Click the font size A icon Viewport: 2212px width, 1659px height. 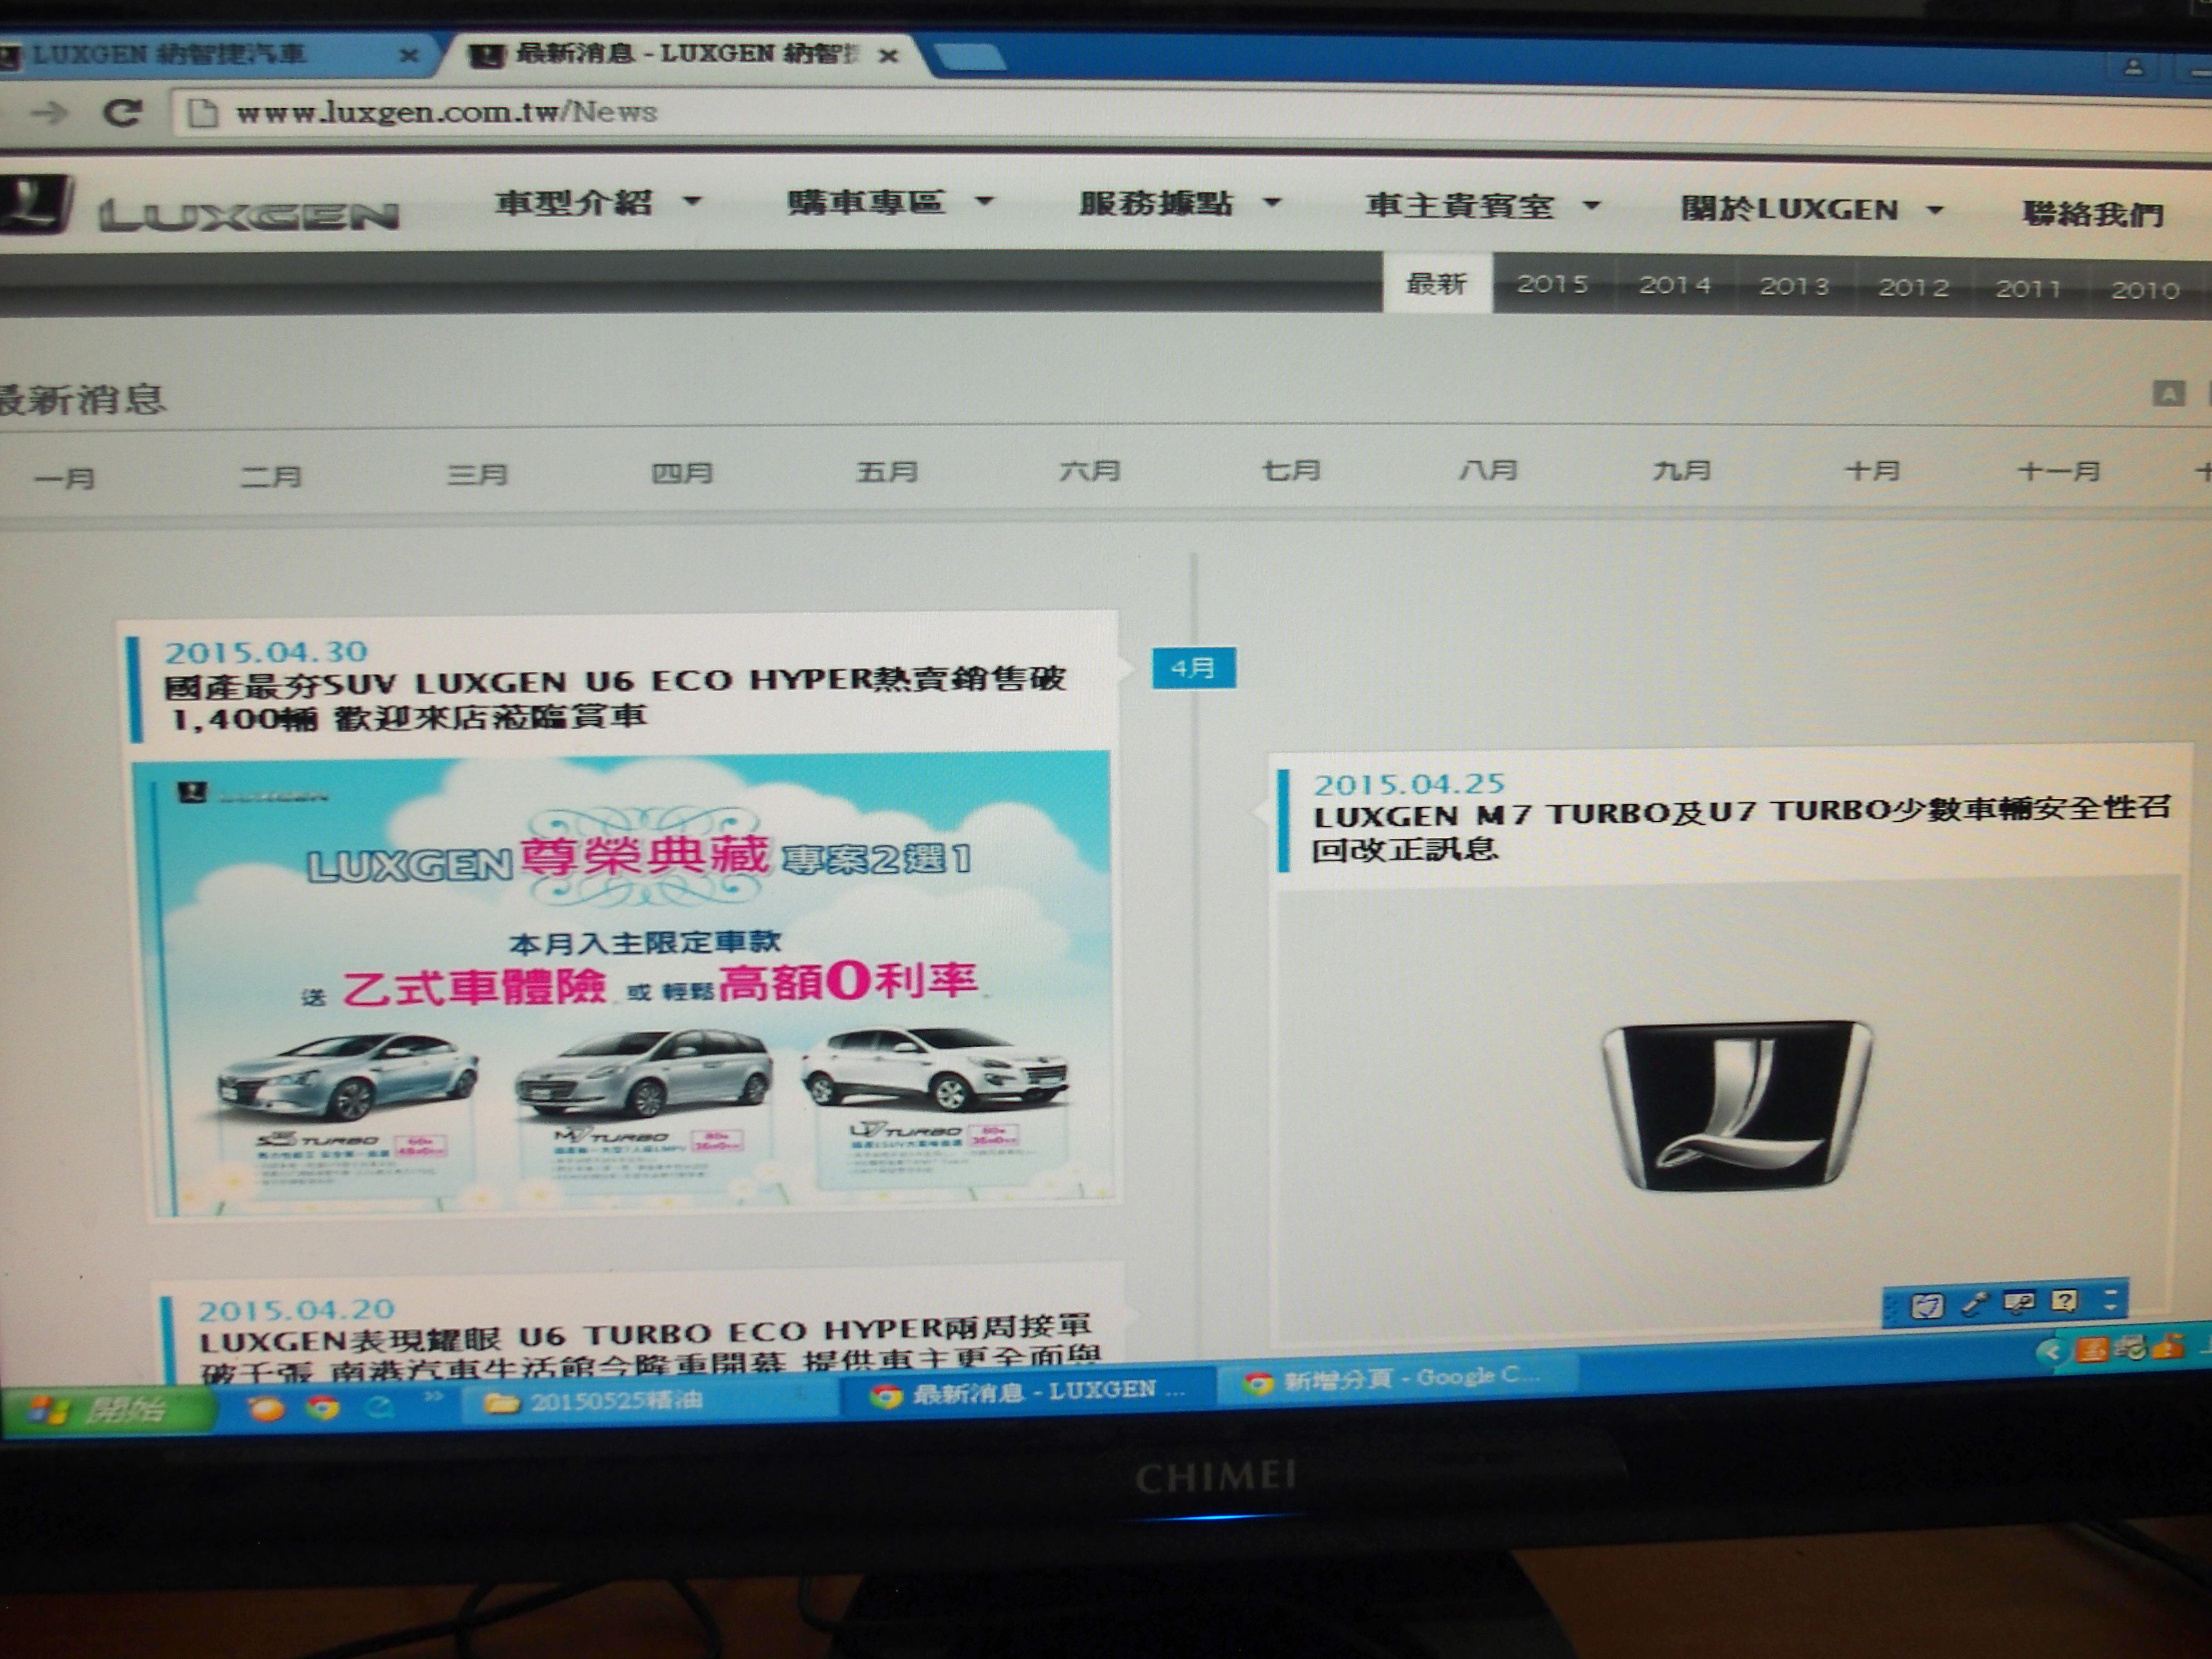(x=2168, y=393)
